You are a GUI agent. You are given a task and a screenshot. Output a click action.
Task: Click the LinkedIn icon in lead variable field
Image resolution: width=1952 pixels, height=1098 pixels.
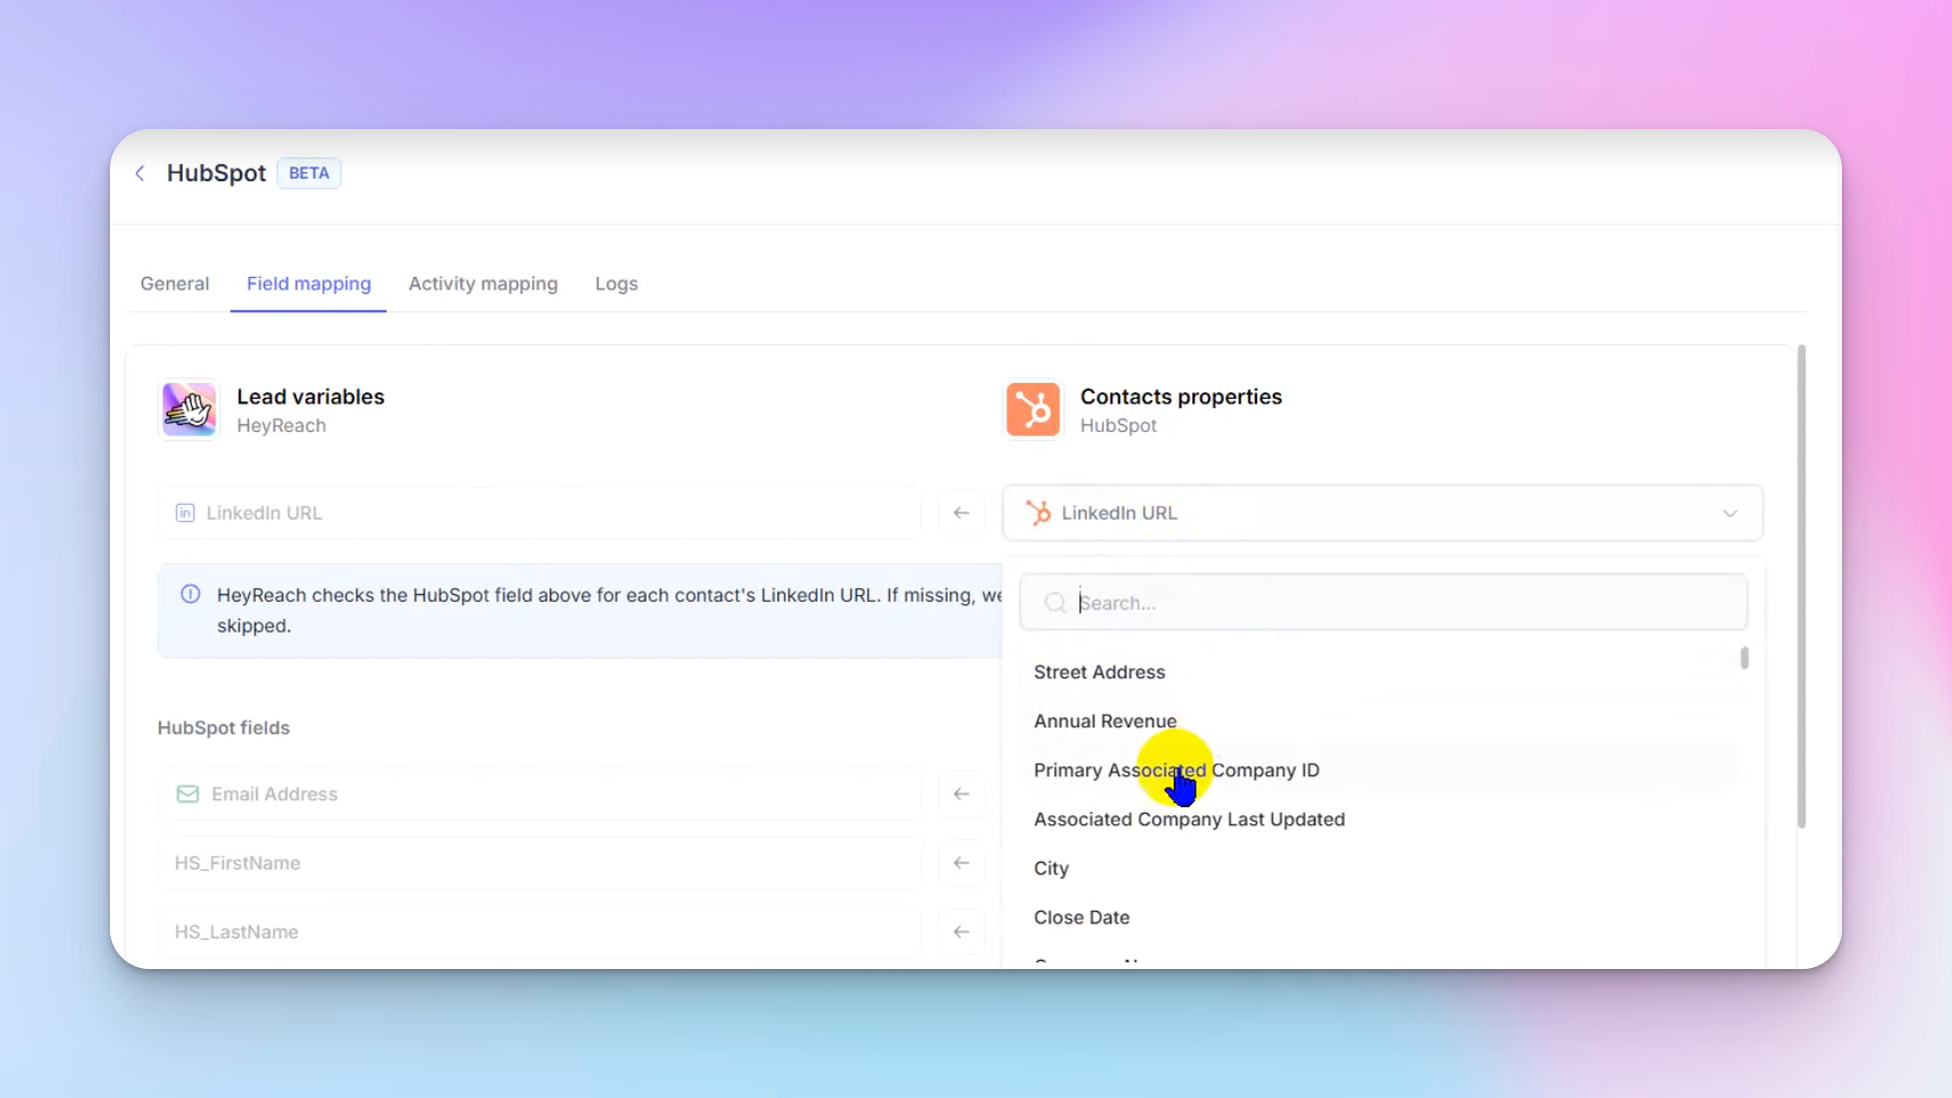point(185,513)
